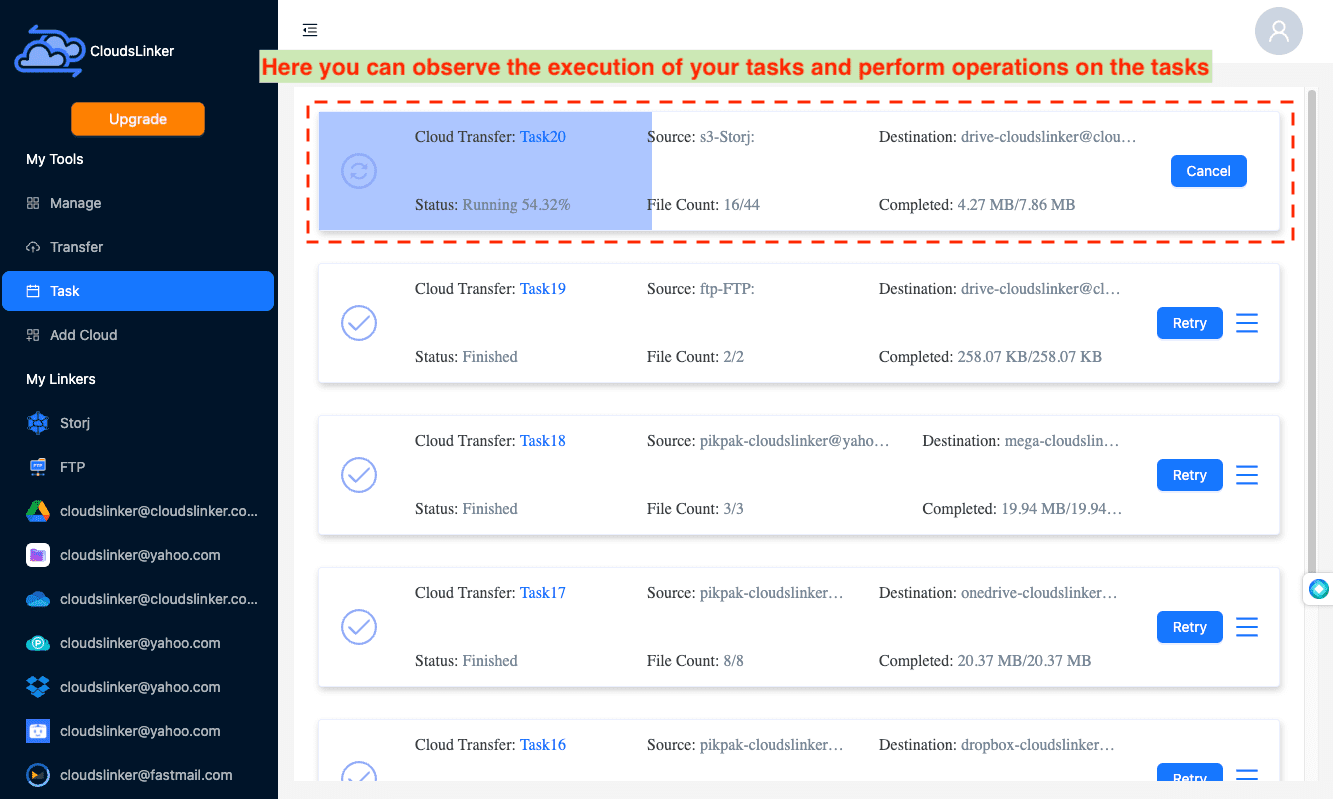Open the Task20 link
The image size is (1333, 799).
pyautogui.click(x=543, y=136)
